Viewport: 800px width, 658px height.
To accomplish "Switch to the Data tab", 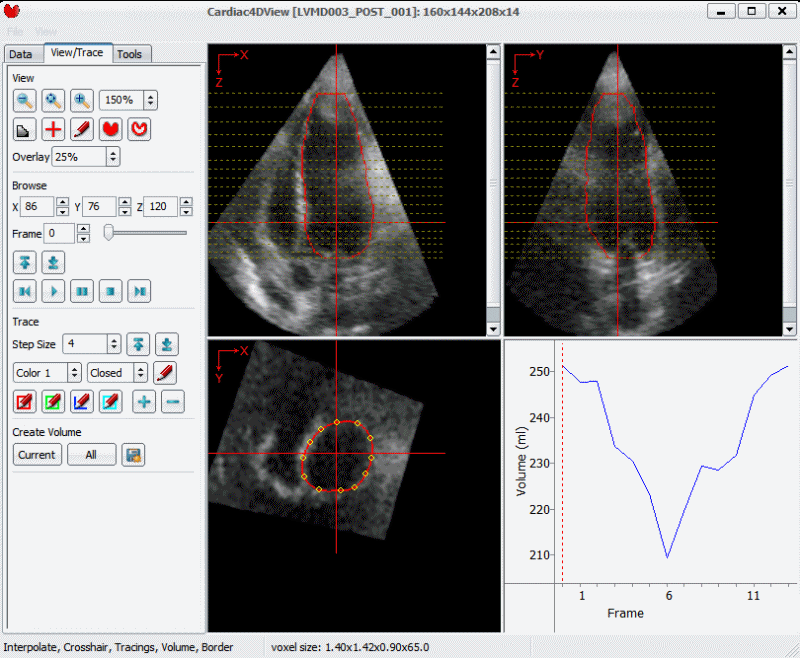I will [20, 54].
